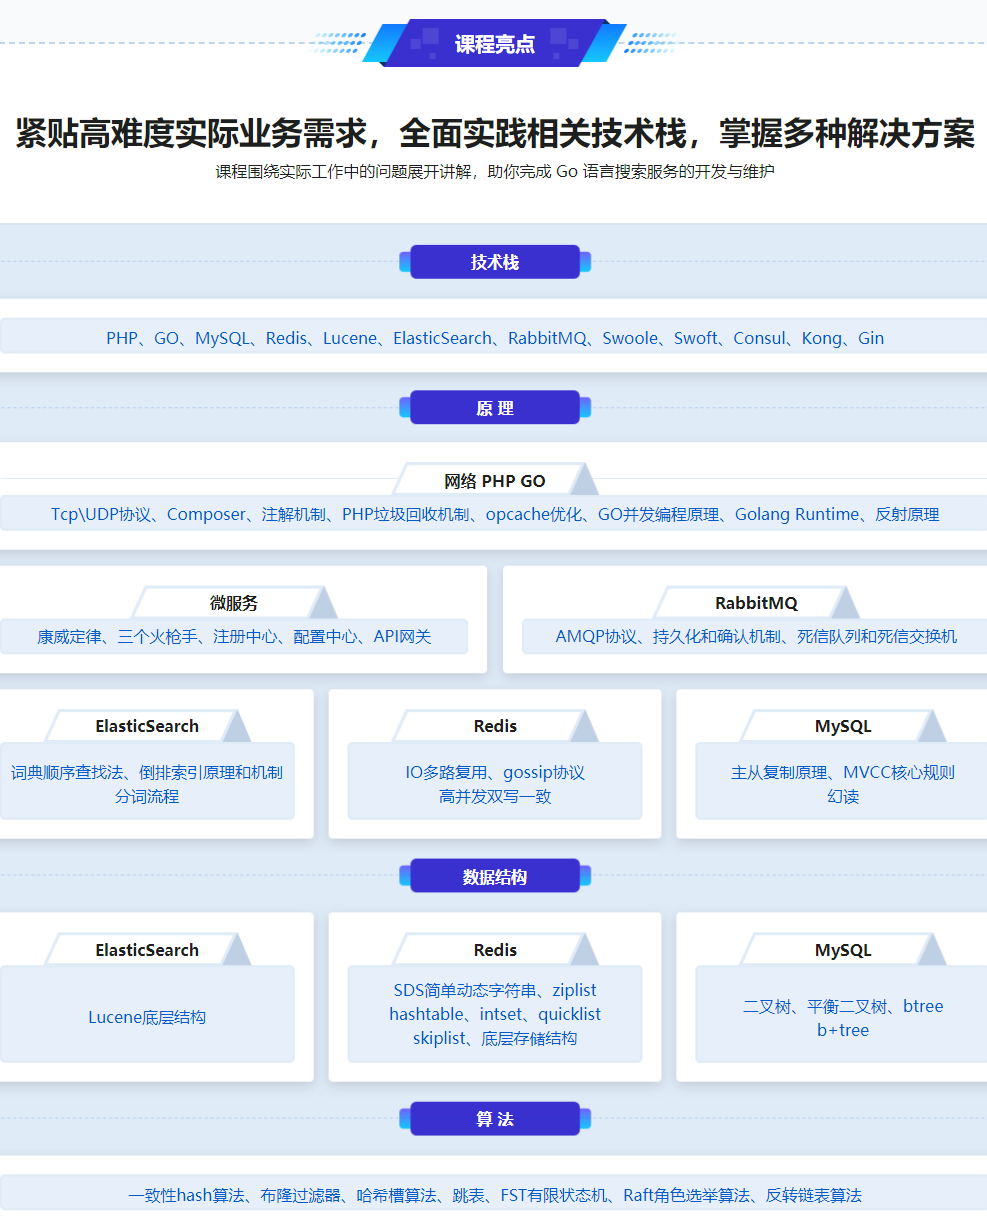
Task: Select the ElasticSearch header above Lucene底层结构
Action: [147, 950]
